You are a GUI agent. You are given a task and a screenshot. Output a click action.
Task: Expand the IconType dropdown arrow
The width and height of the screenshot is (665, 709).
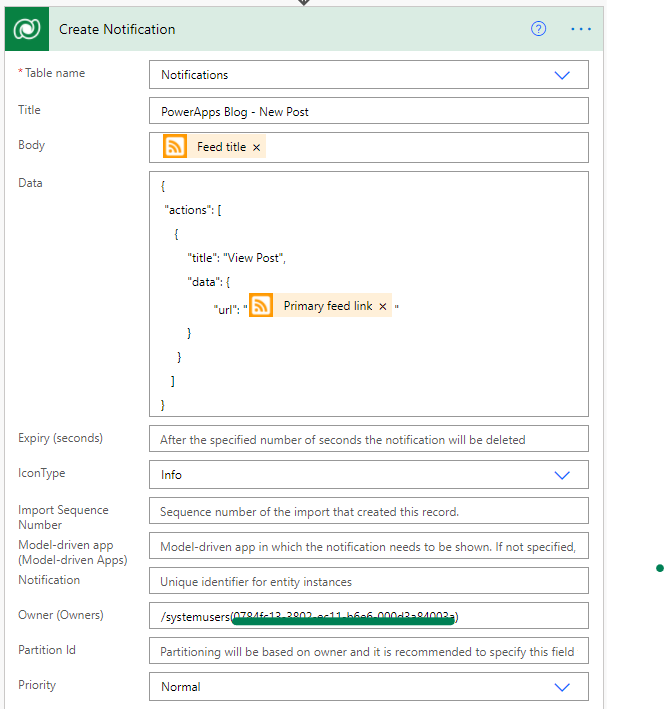pyautogui.click(x=562, y=475)
